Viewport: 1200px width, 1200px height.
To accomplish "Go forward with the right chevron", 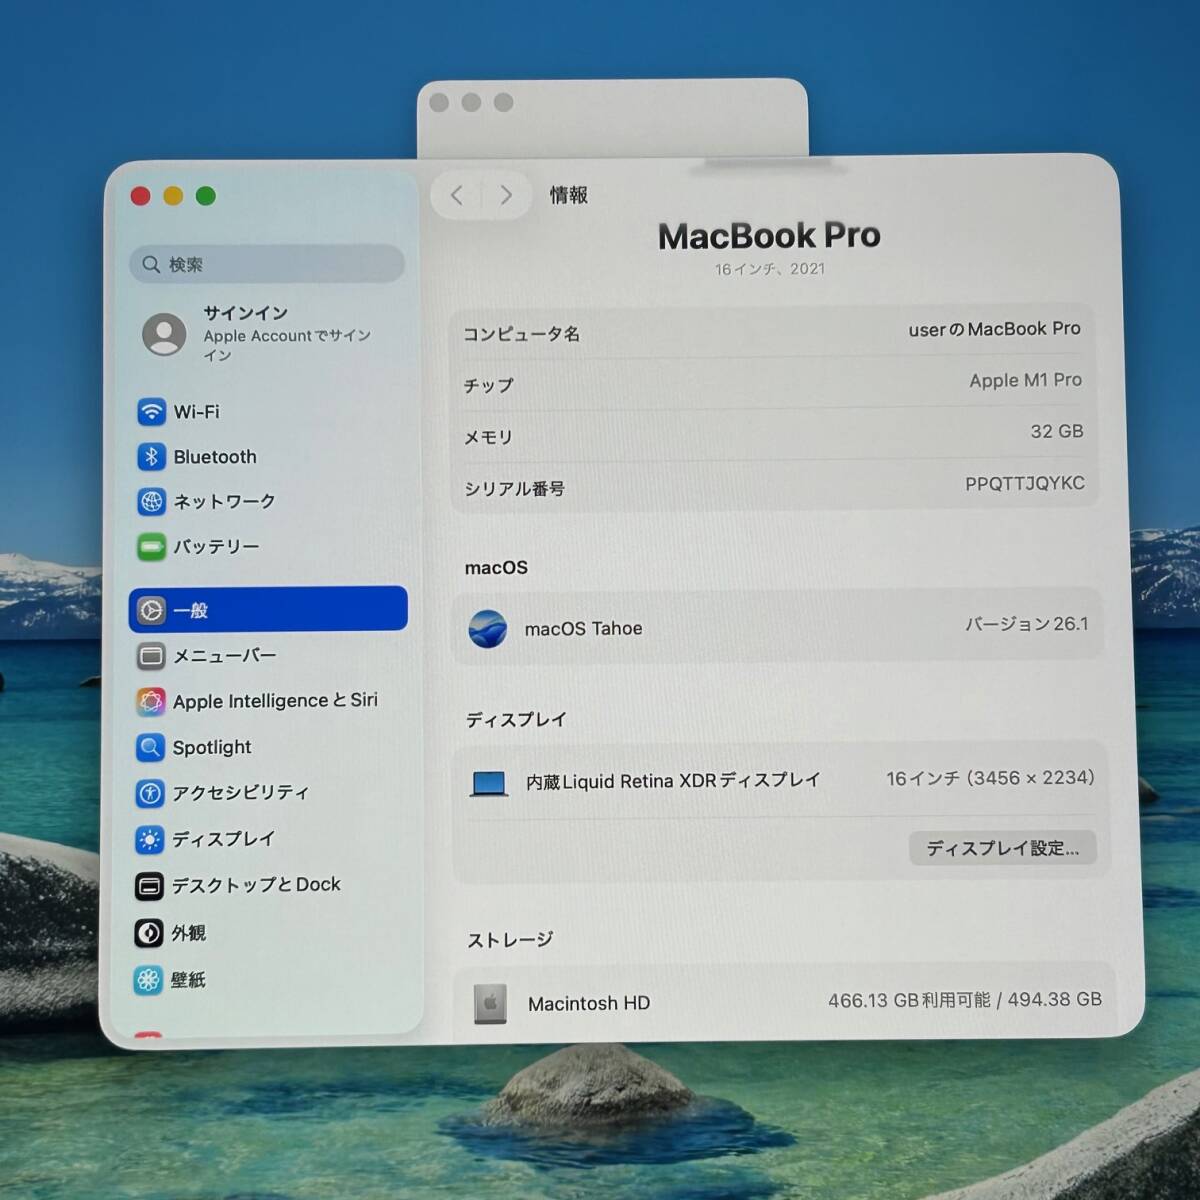I will point(506,195).
